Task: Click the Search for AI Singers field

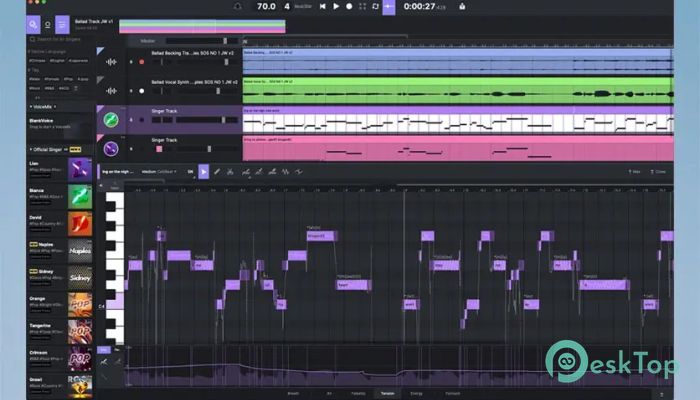Action: click(x=59, y=39)
